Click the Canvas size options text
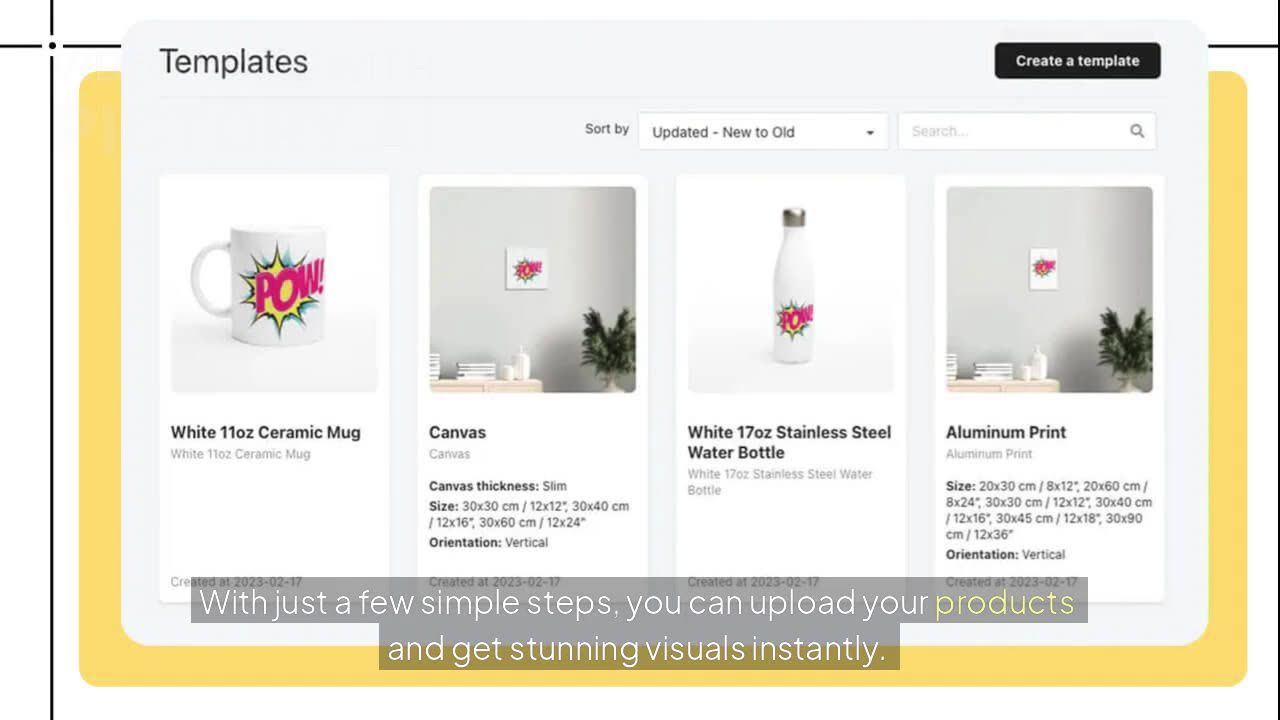1280x720 pixels. [x=529, y=514]
